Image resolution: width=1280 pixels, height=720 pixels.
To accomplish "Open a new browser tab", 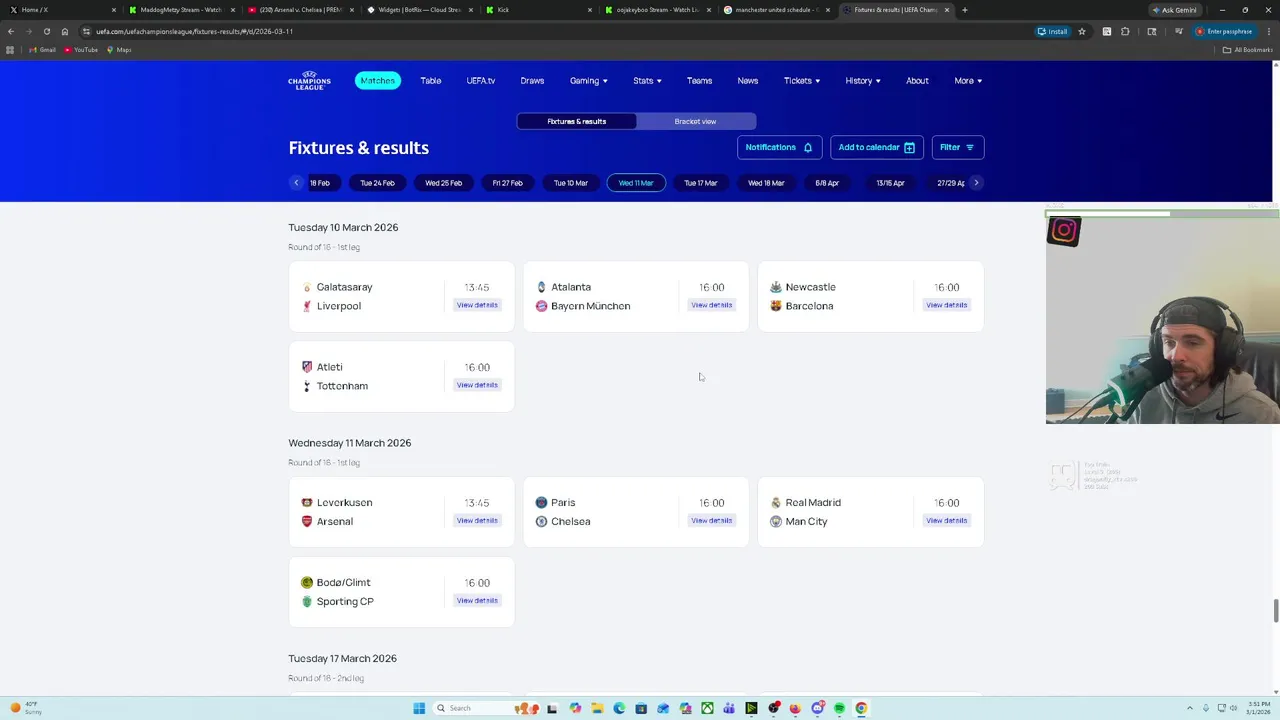I will tap(964, 10).
